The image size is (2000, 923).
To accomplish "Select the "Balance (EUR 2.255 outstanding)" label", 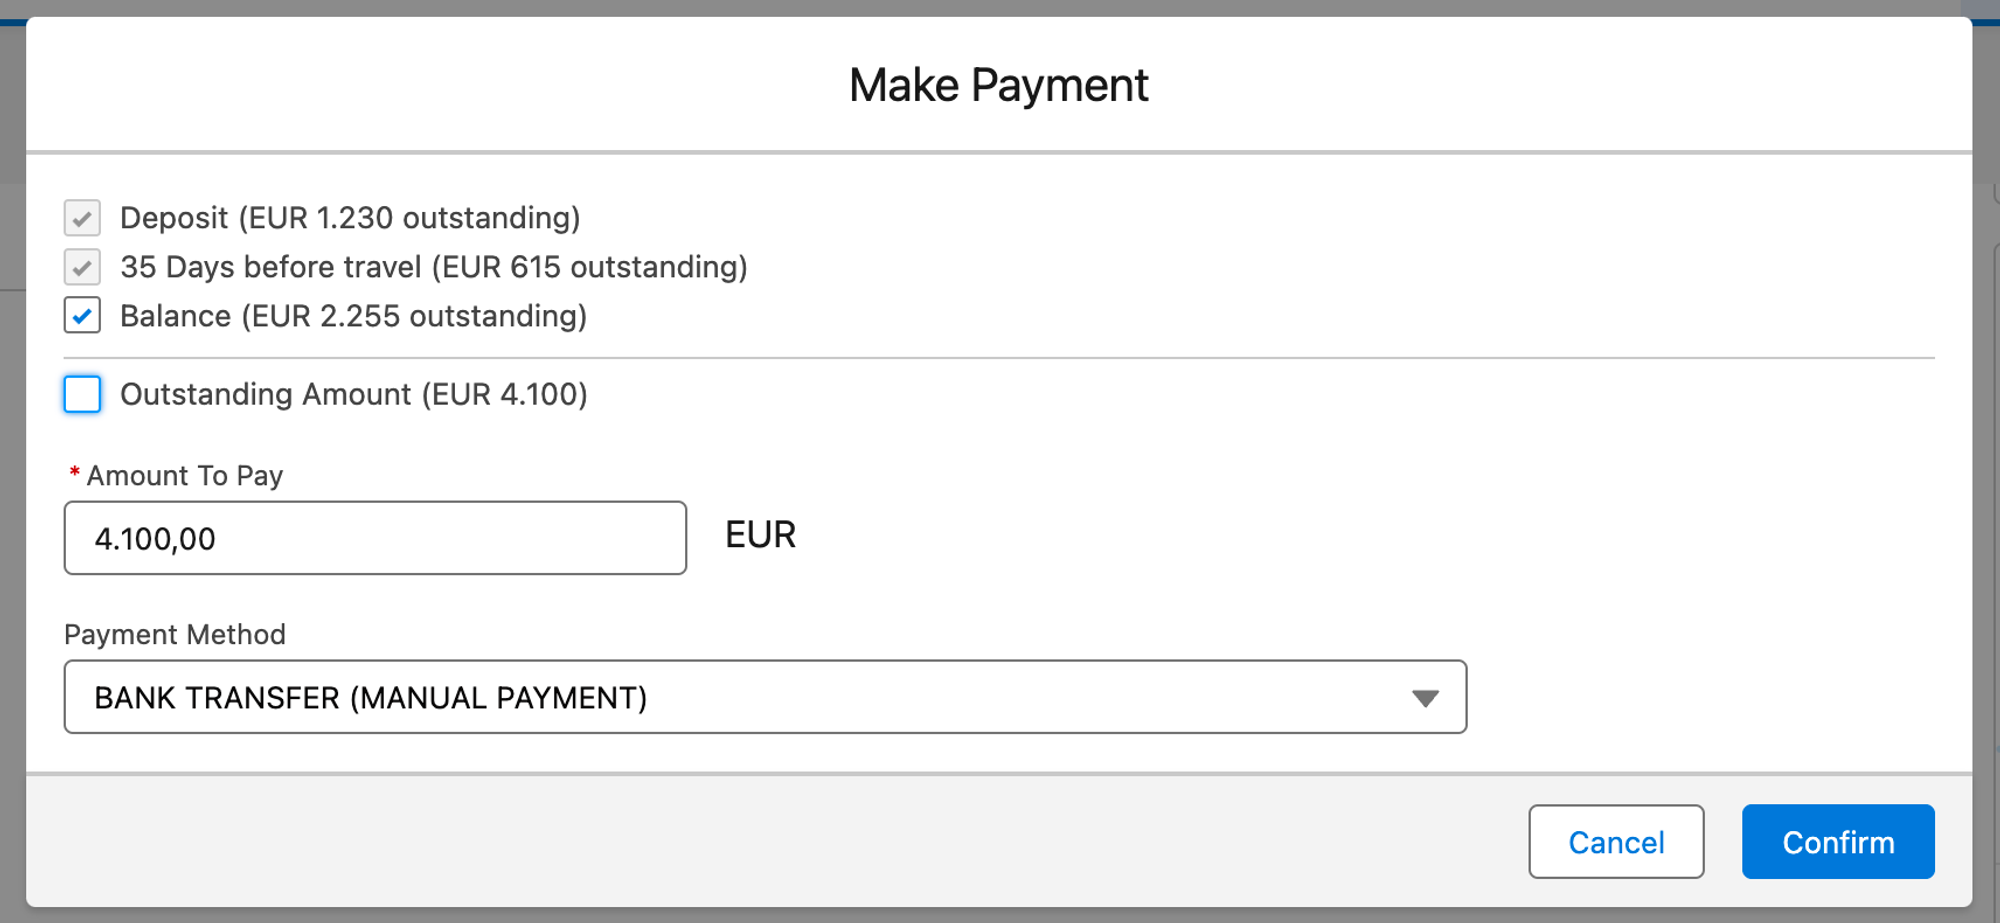I will click(x=353, y=316).
